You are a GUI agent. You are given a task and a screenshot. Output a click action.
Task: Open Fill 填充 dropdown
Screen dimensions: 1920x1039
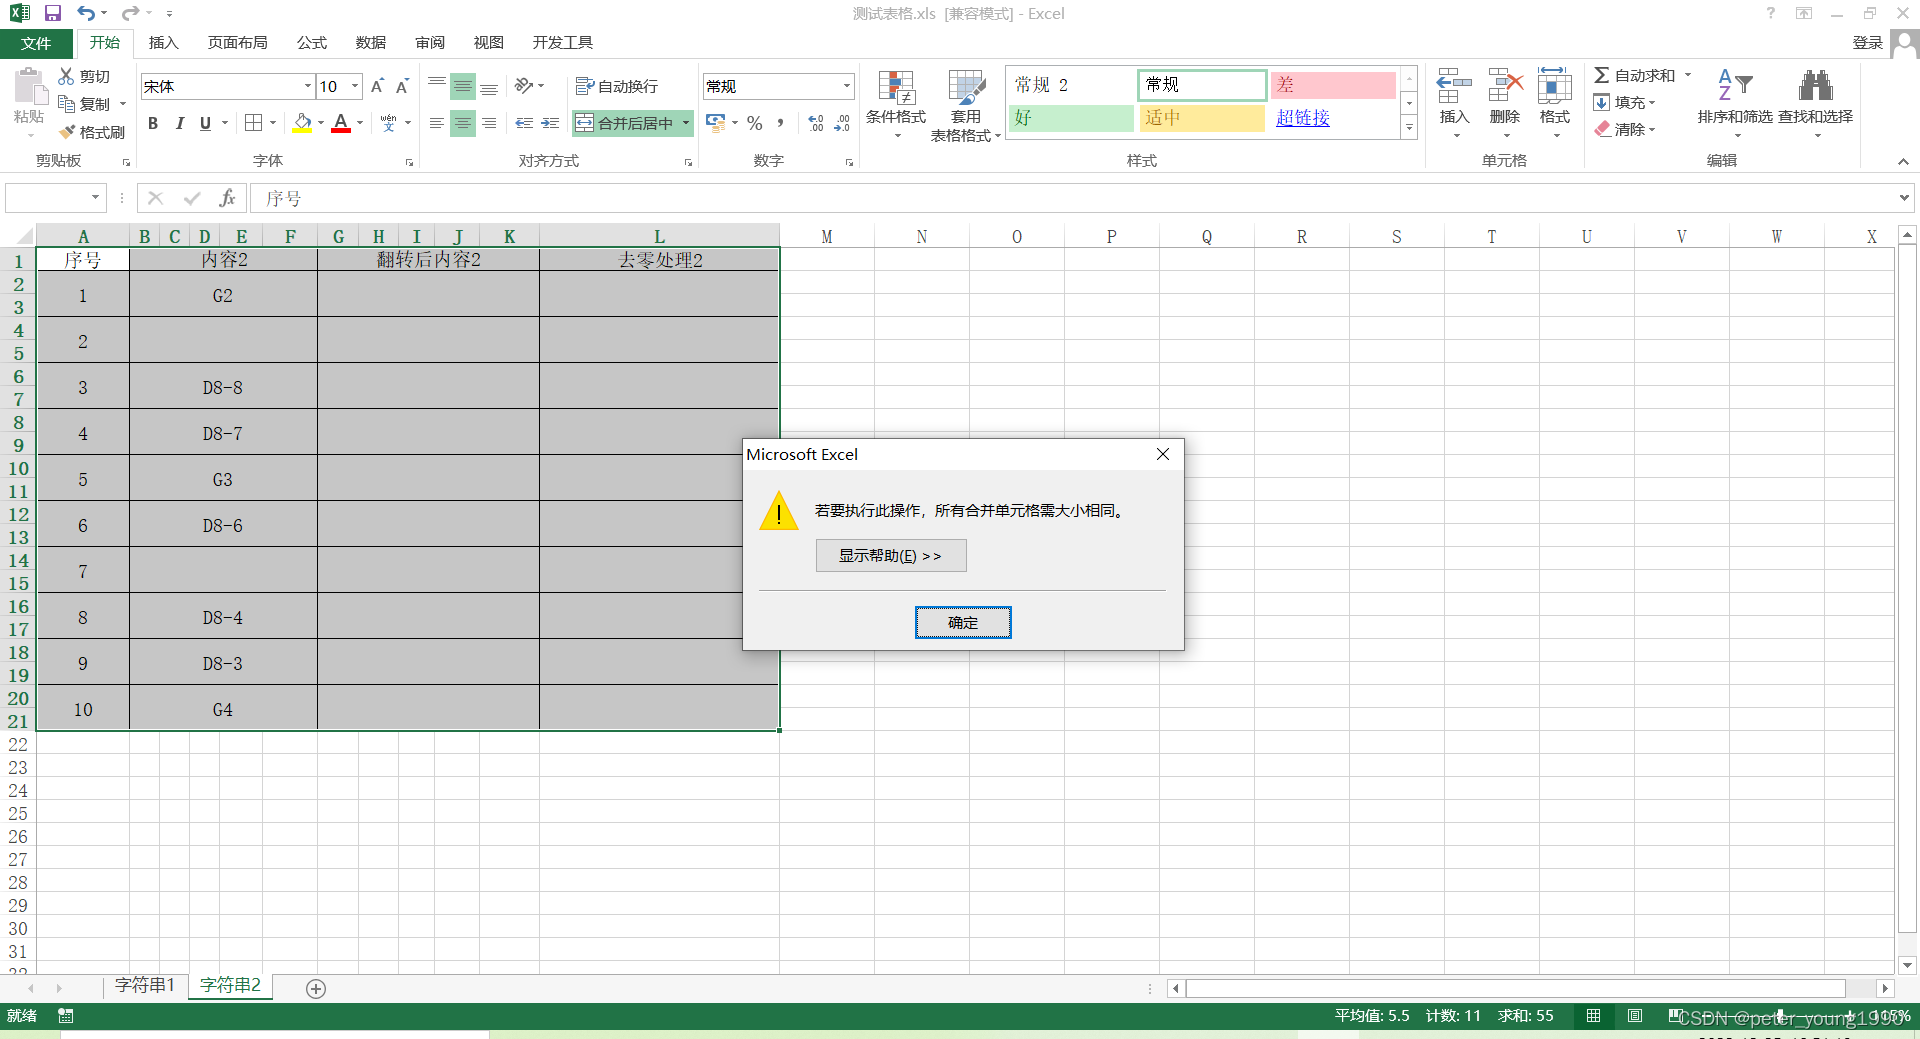1624,102
